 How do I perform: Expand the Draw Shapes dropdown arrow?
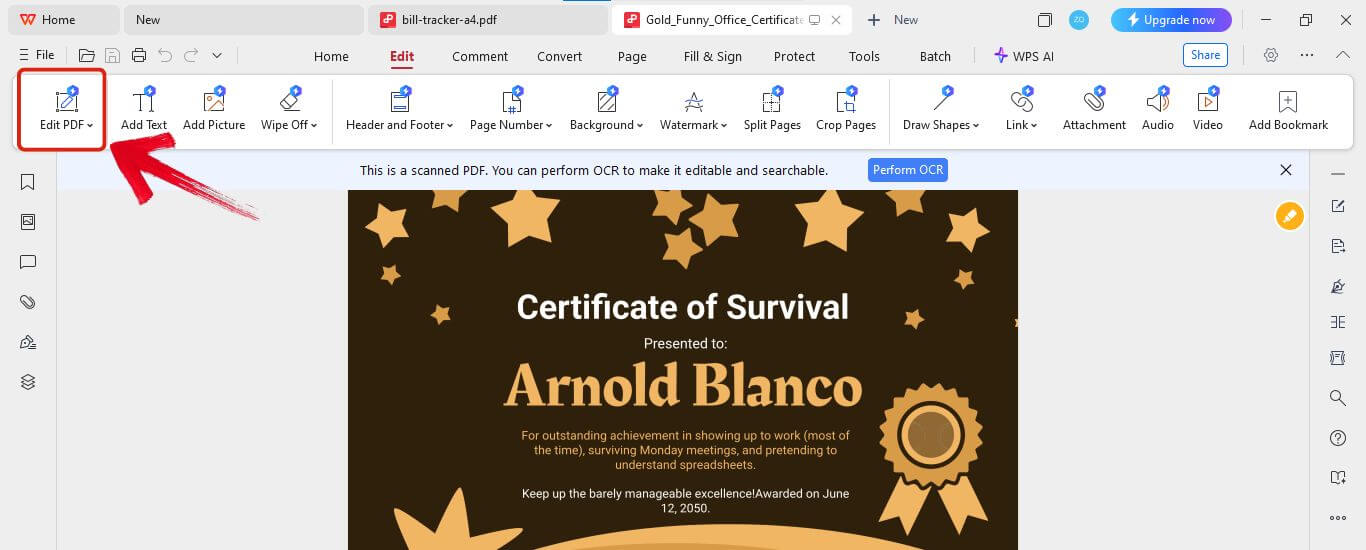pyautogui.click(x=976, y=126)
